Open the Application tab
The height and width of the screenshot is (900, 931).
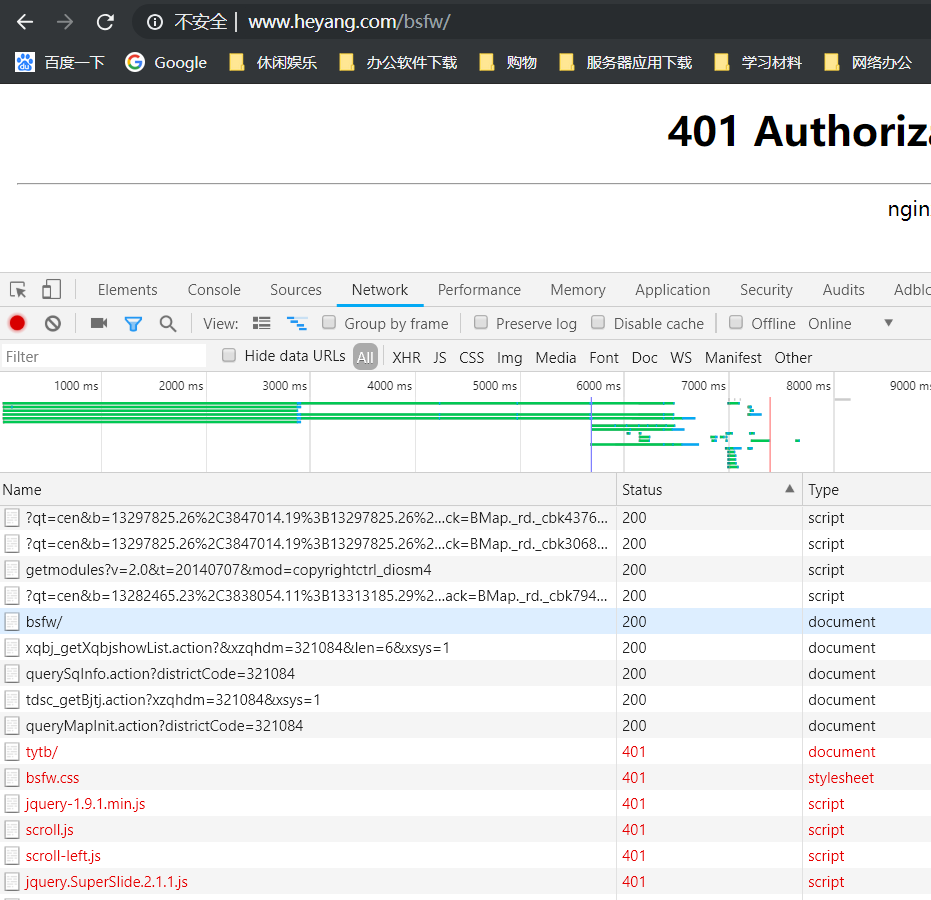click(673, 290)
